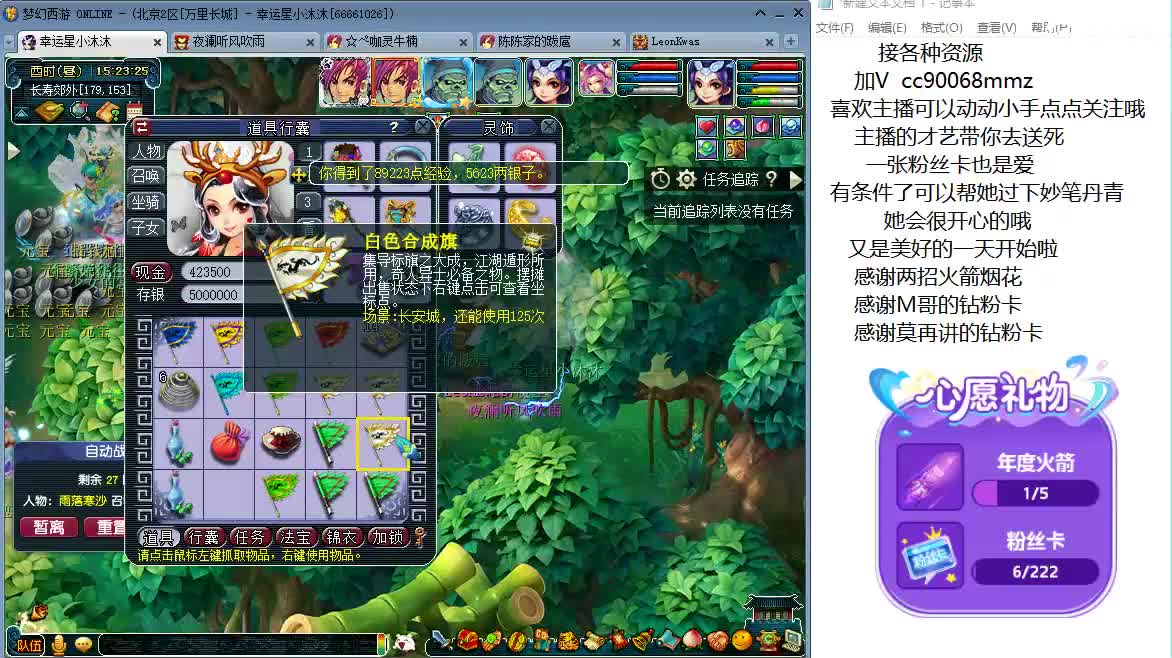Image resolution: width=1172 pixels, height=658 pixels.
Task: Open the smiley face friends icon
Action: click(741, 641)
